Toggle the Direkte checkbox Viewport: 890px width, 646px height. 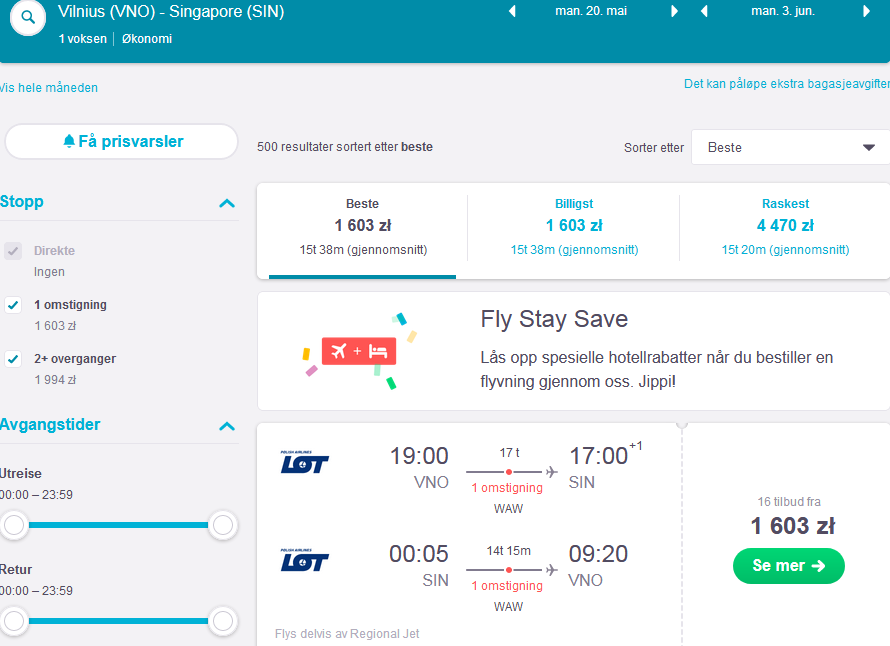click(x=13, y=251)
